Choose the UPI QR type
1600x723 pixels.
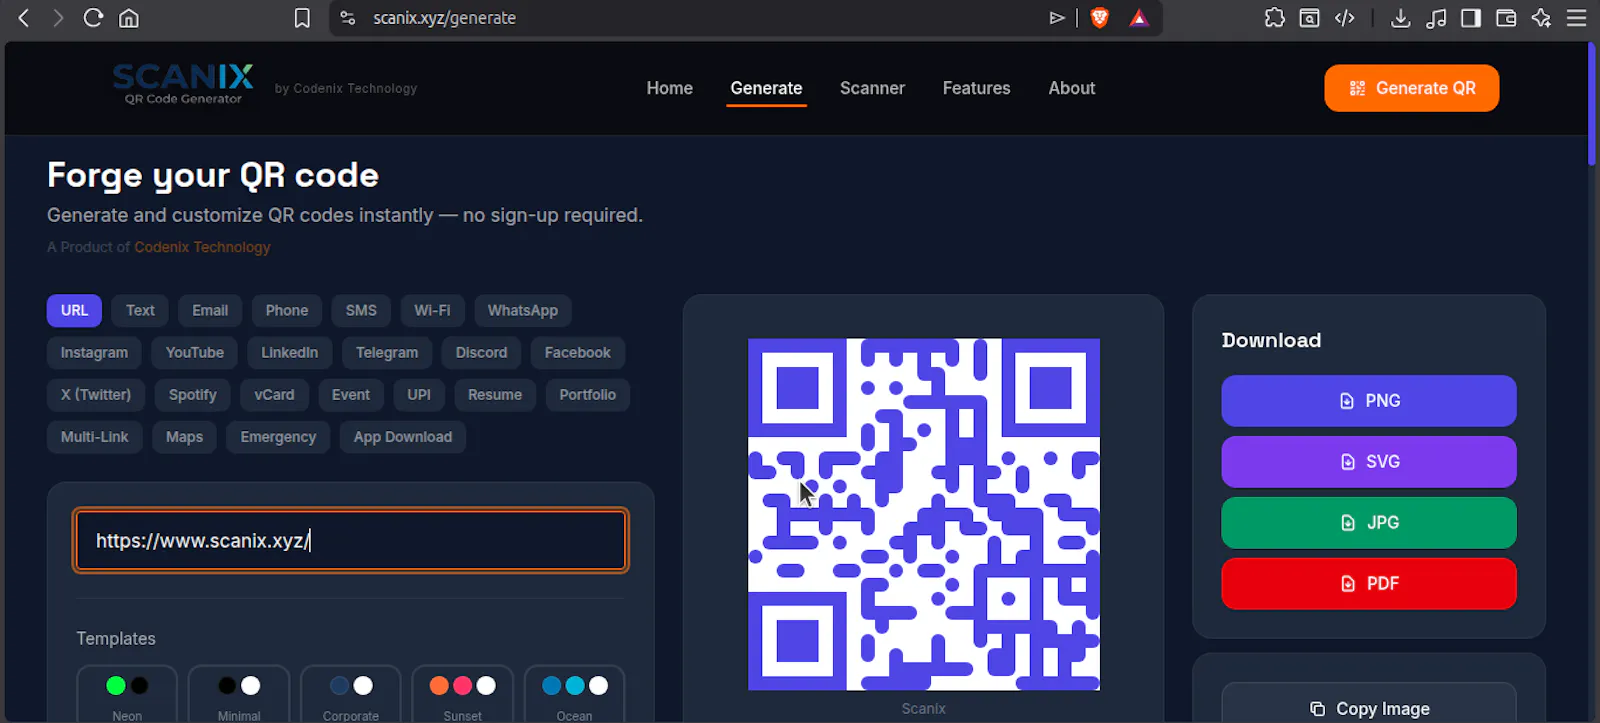[x=419, y=395]
